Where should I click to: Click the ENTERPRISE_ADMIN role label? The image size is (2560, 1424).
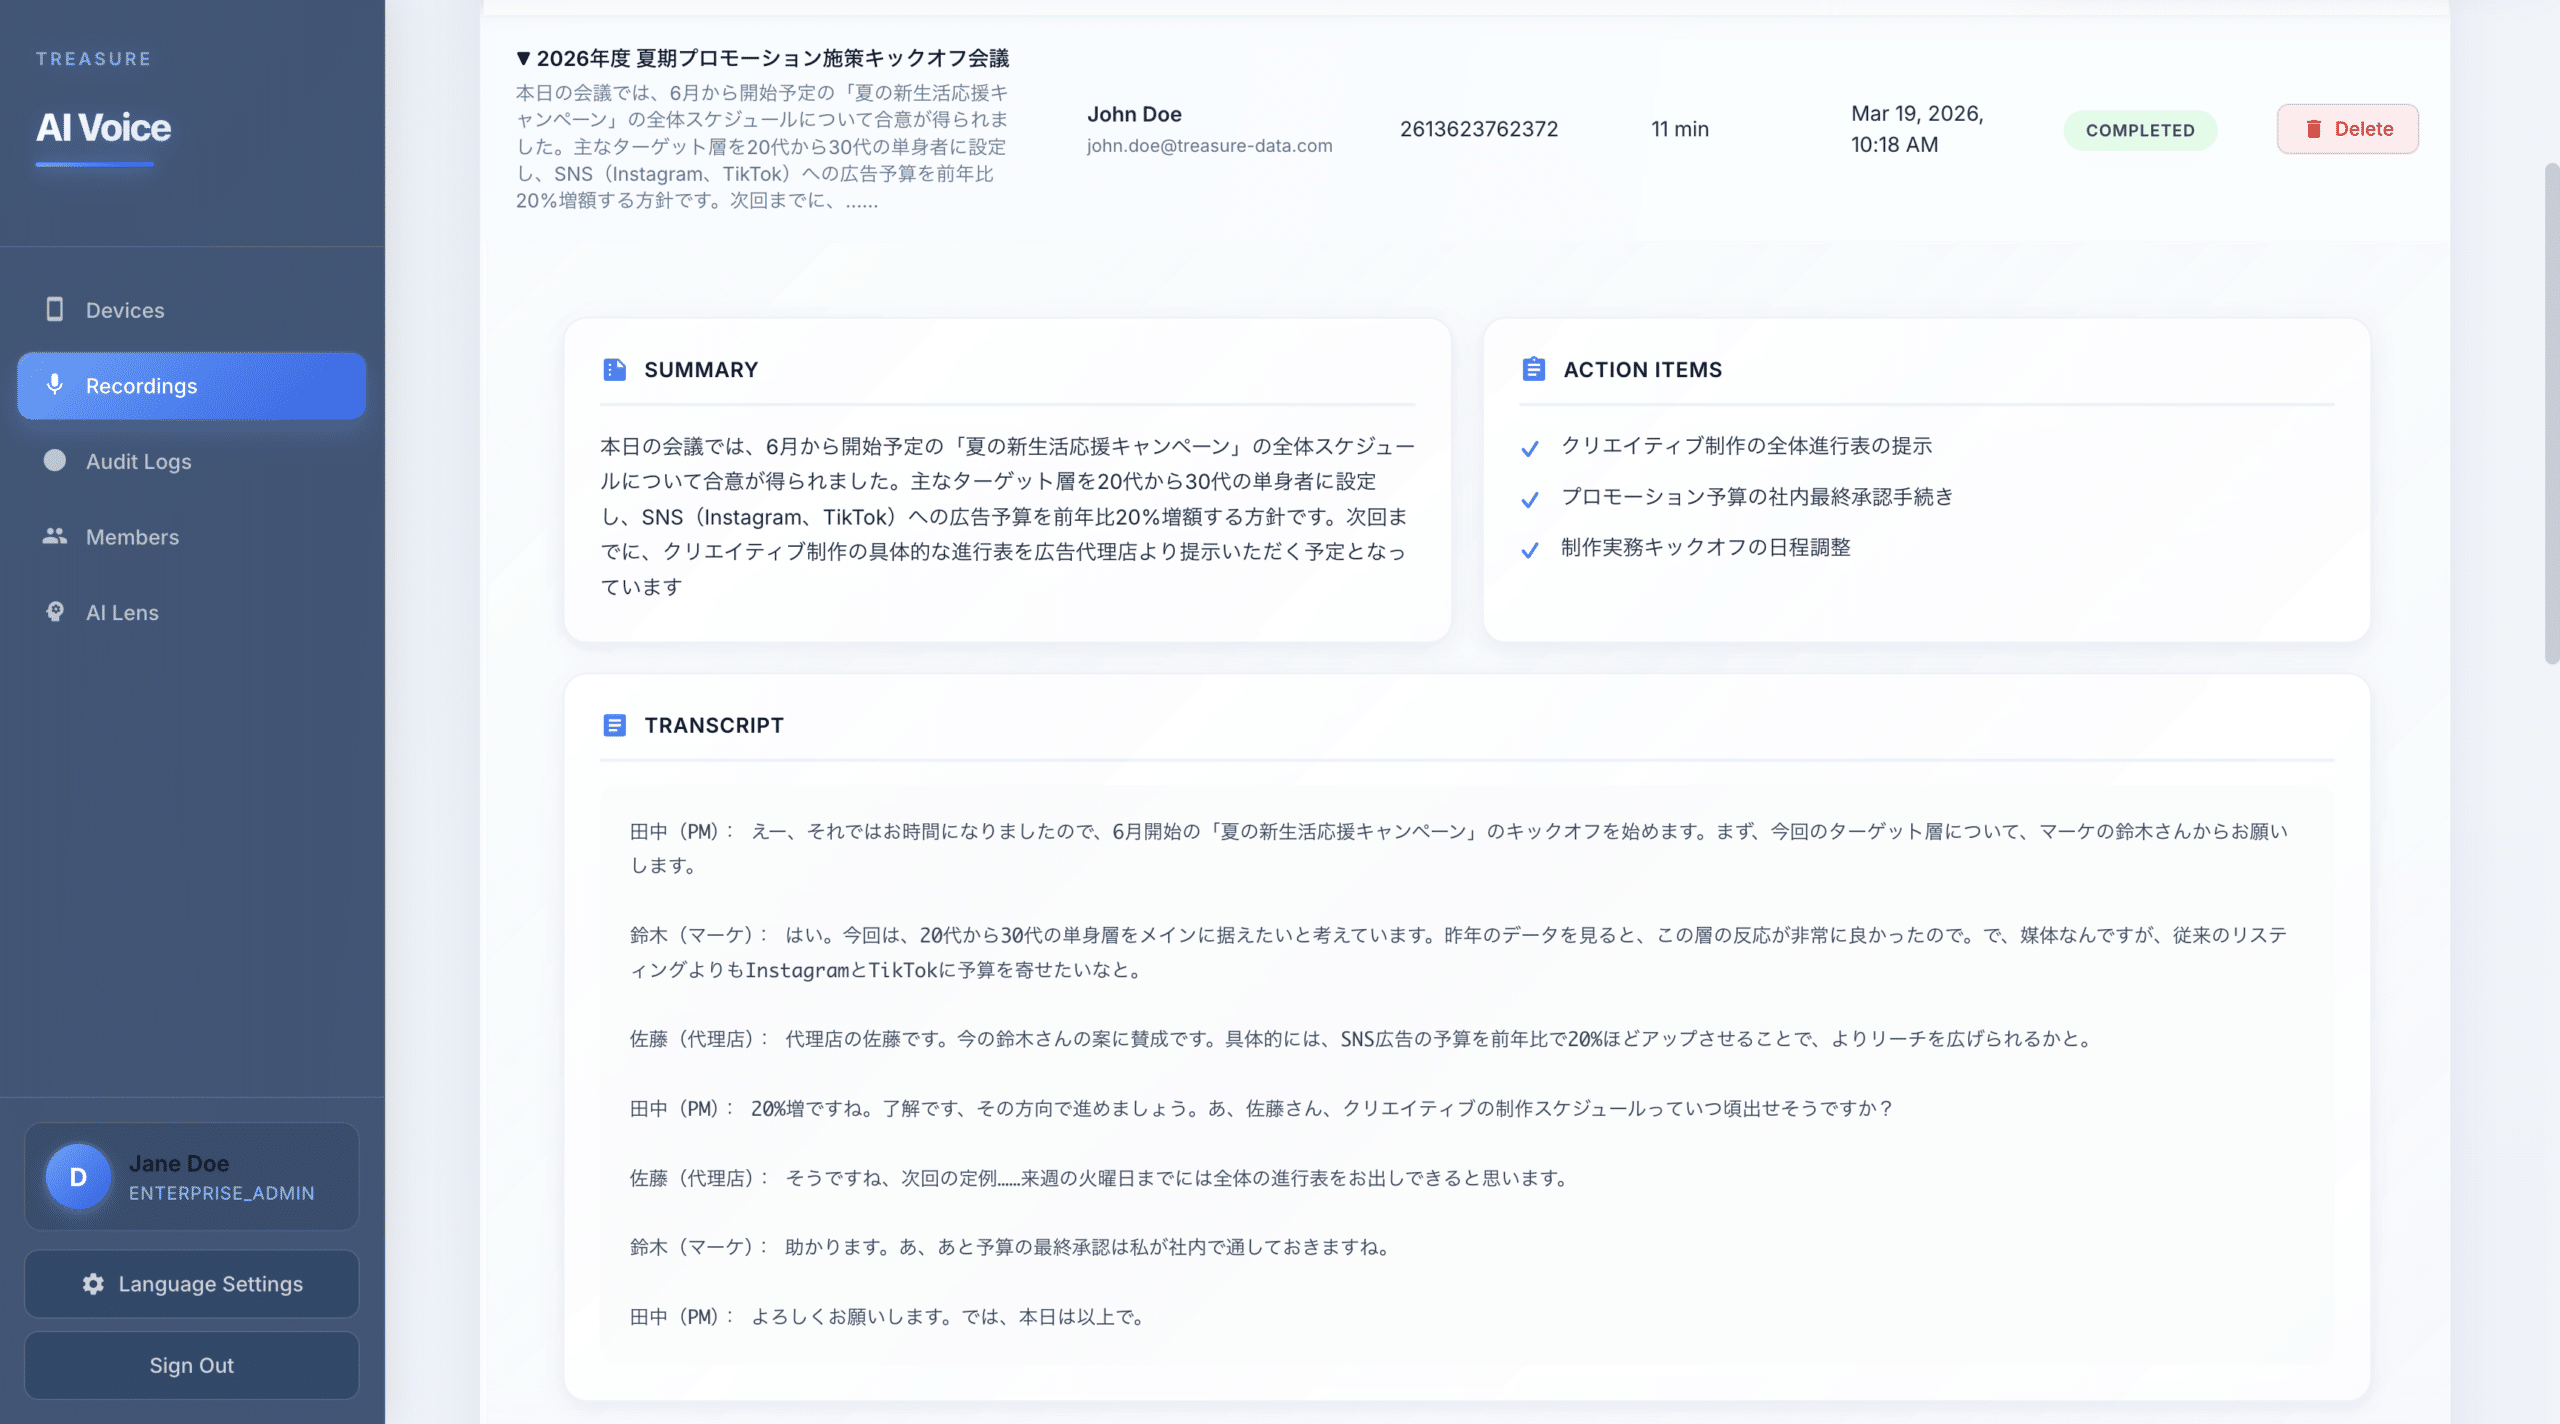tap(221, 1193)
